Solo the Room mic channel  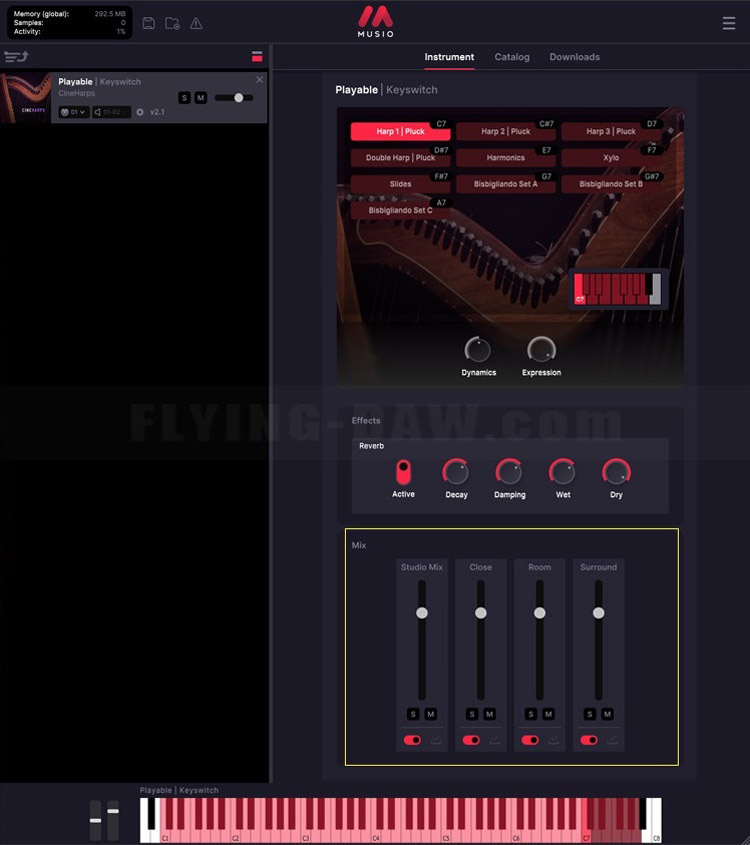pos(531,714)
